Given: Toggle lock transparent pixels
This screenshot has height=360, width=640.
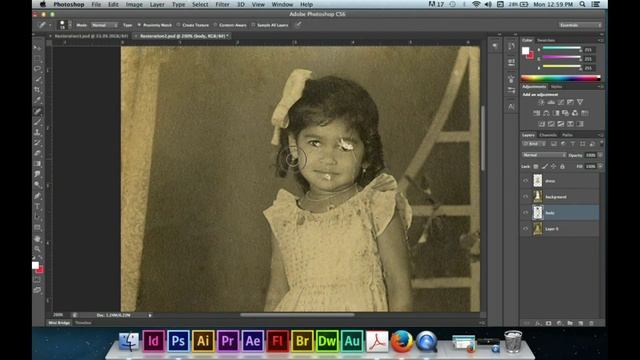Looking at the screenshot, I should (x=536, y=167).
